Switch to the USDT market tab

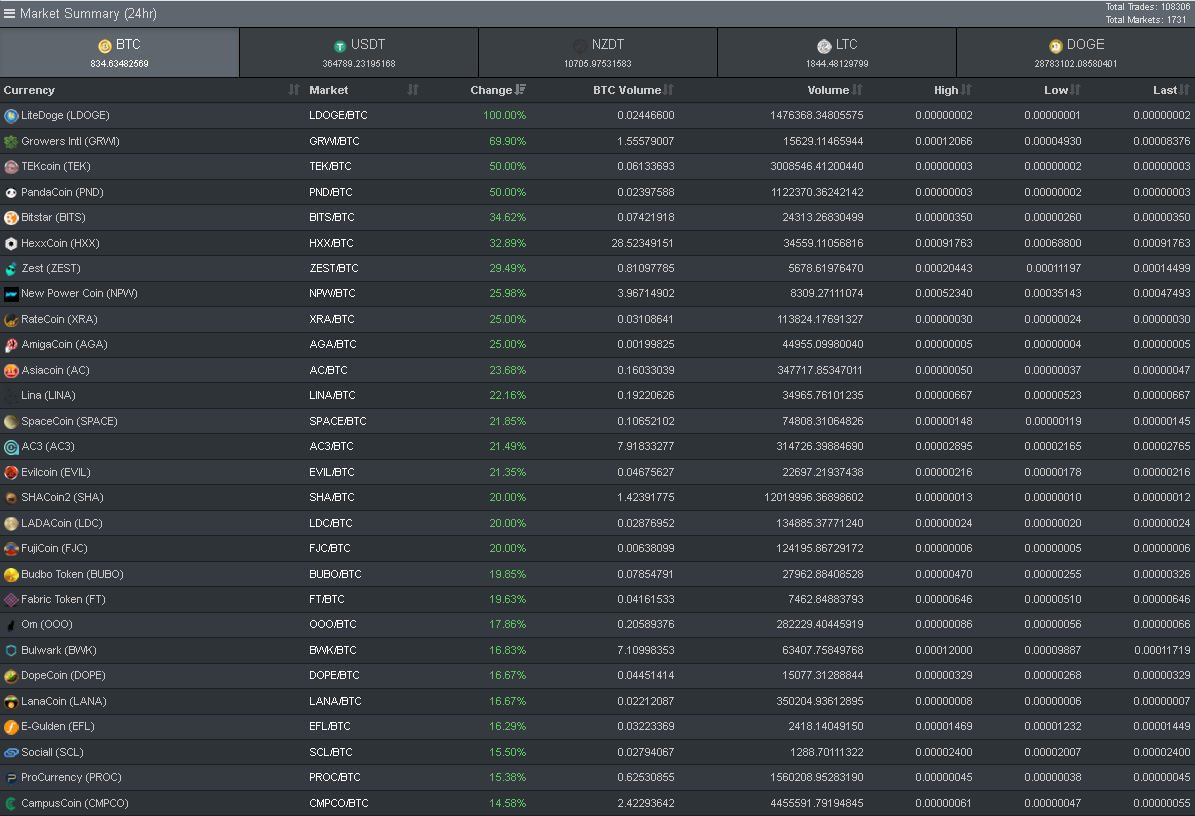[x=358, y=52]
